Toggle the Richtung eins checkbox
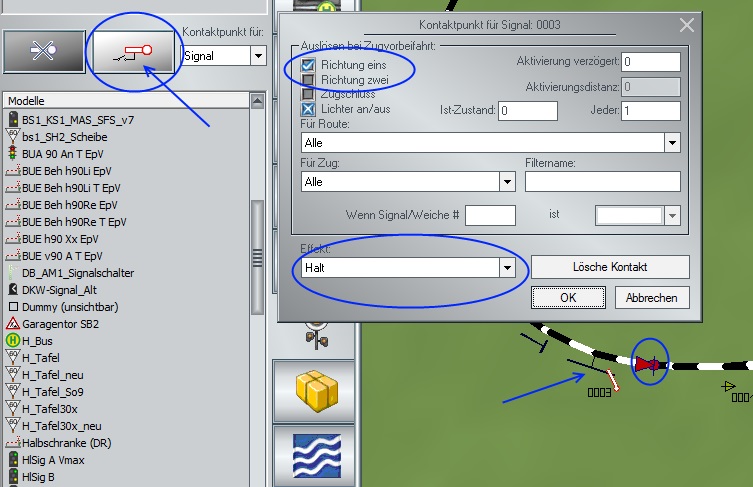This screenshot has width=753, height=487. tap(310, 64)
